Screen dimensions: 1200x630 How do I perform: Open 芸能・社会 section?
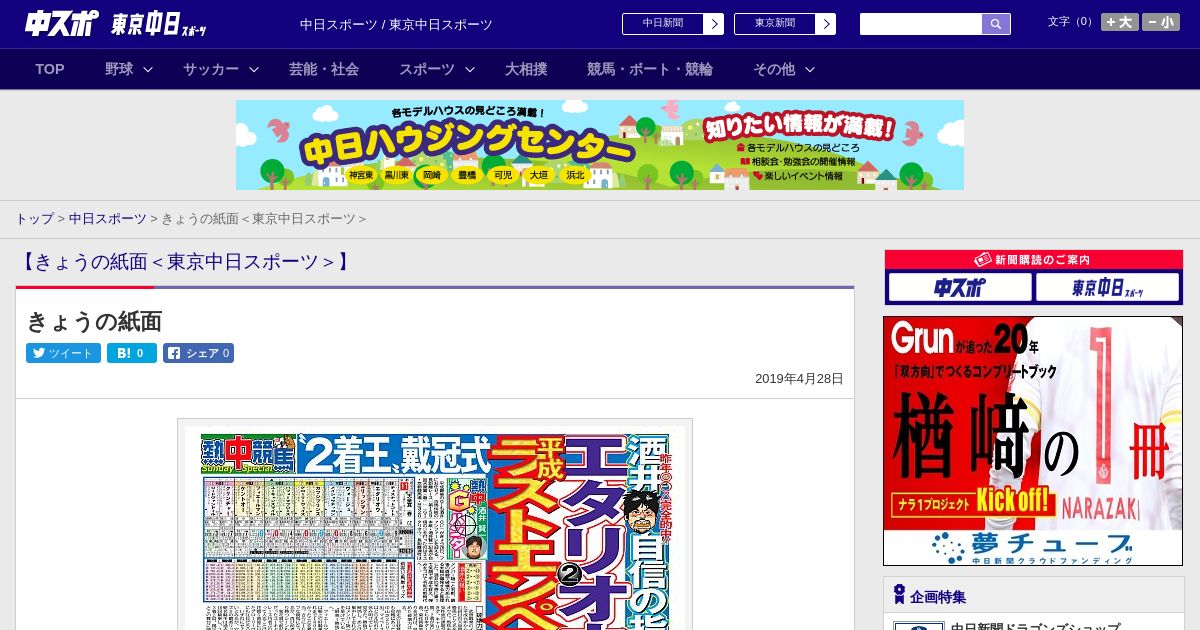(324, 69)
